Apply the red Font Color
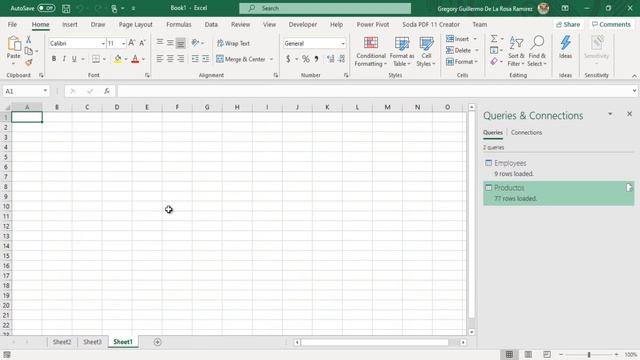Viewport: 640px width, 360px height. click(135, 59)
